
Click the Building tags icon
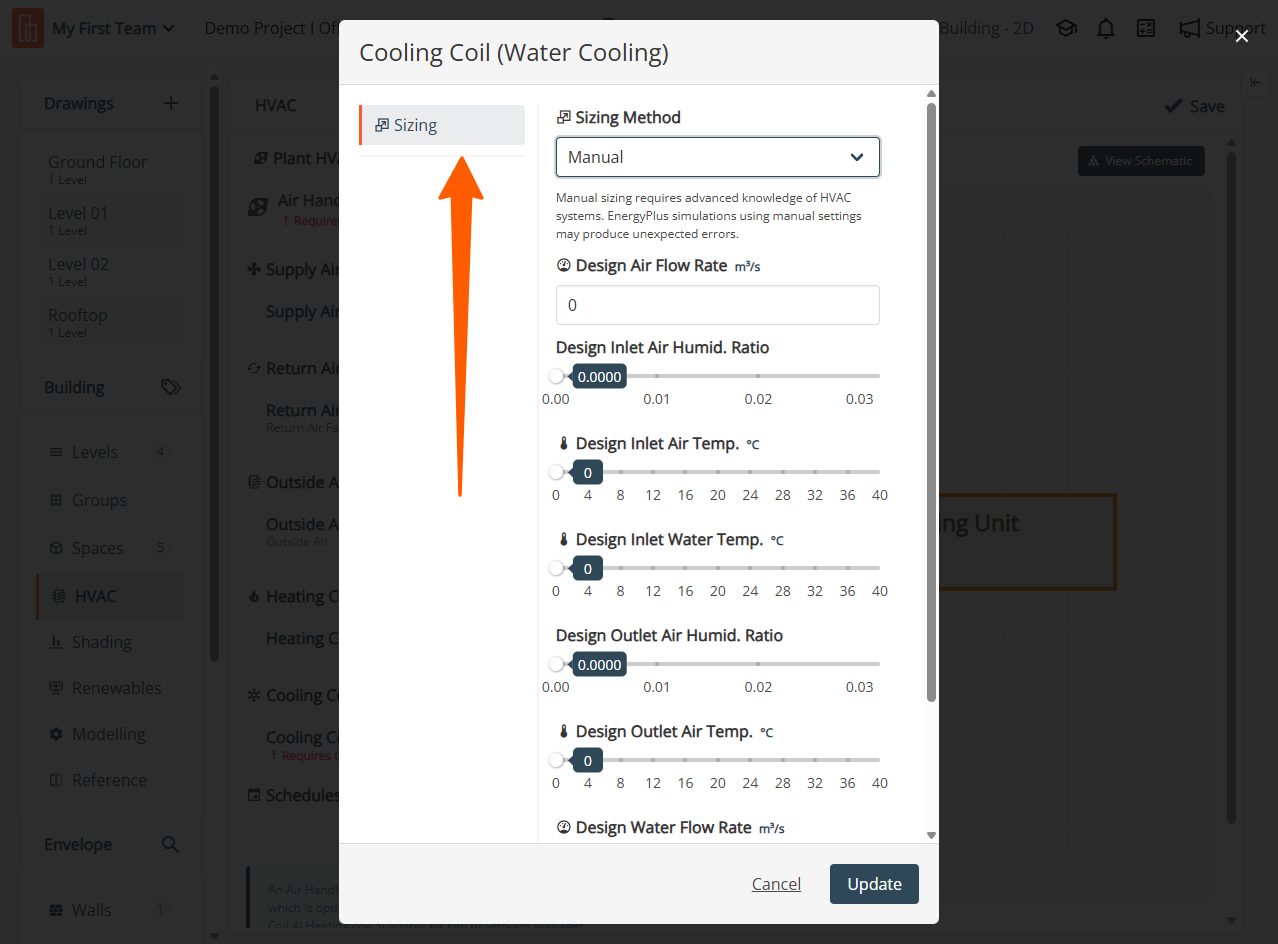tap(171, 387)
